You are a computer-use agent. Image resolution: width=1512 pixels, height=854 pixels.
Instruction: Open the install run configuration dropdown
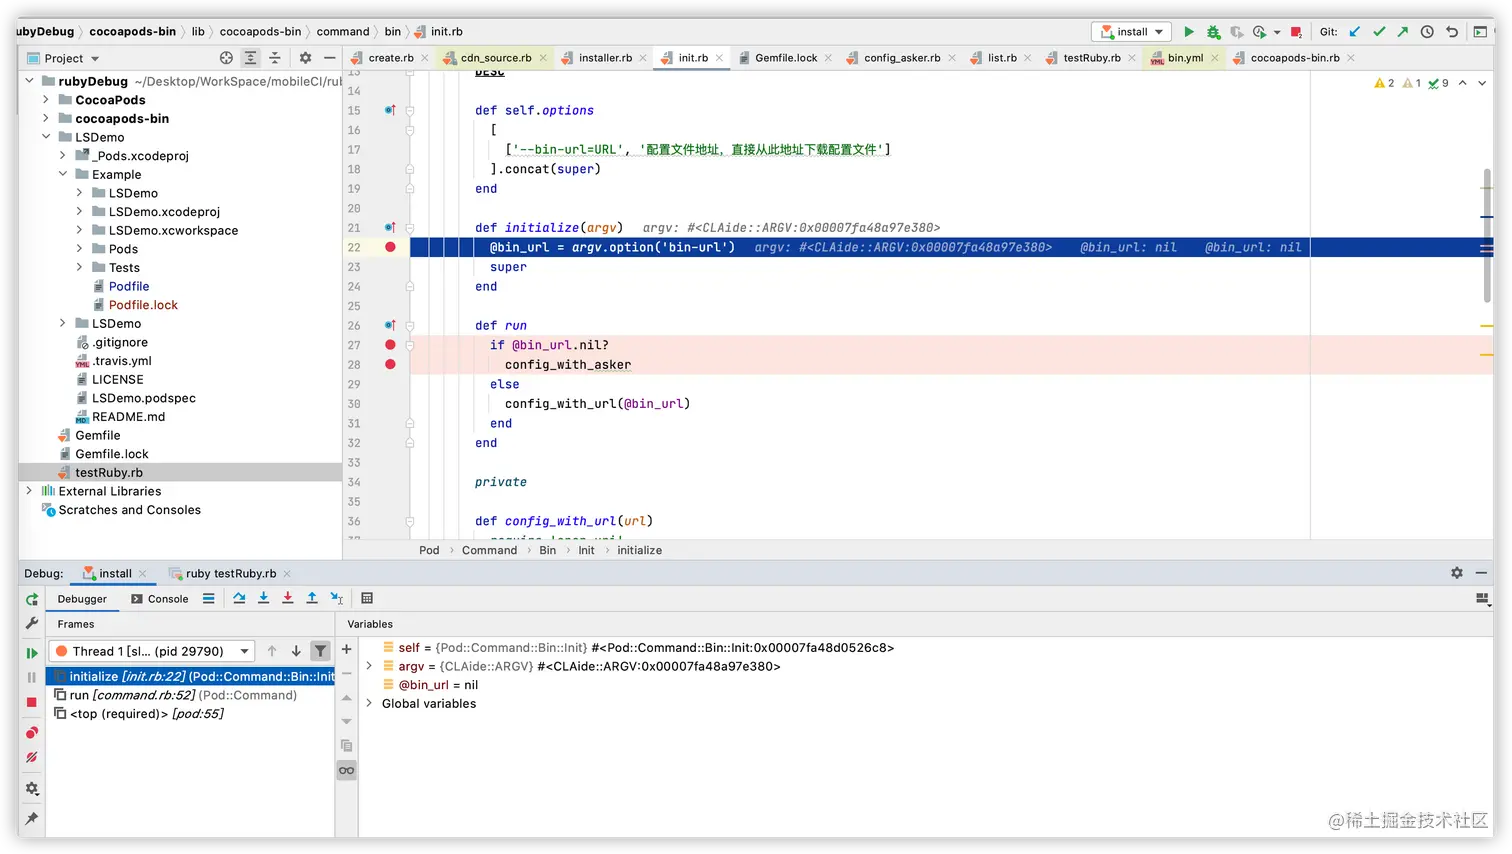(x=1132, y=32)
